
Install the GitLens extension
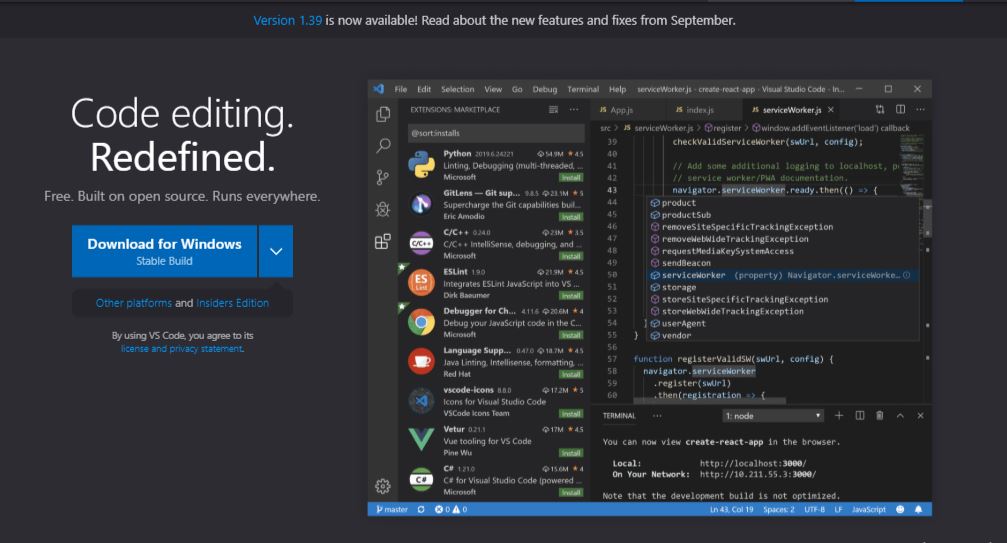point(571,217)
